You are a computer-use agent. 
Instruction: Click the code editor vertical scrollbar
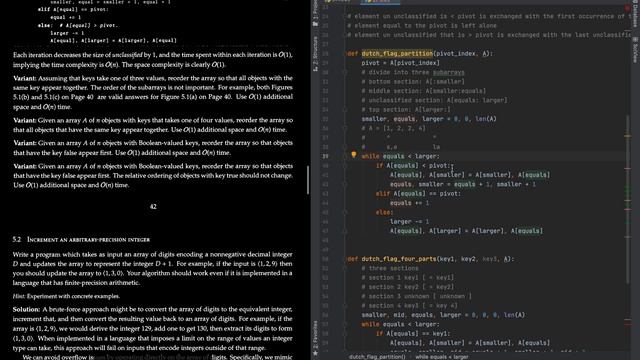click(x=628, y=200)
